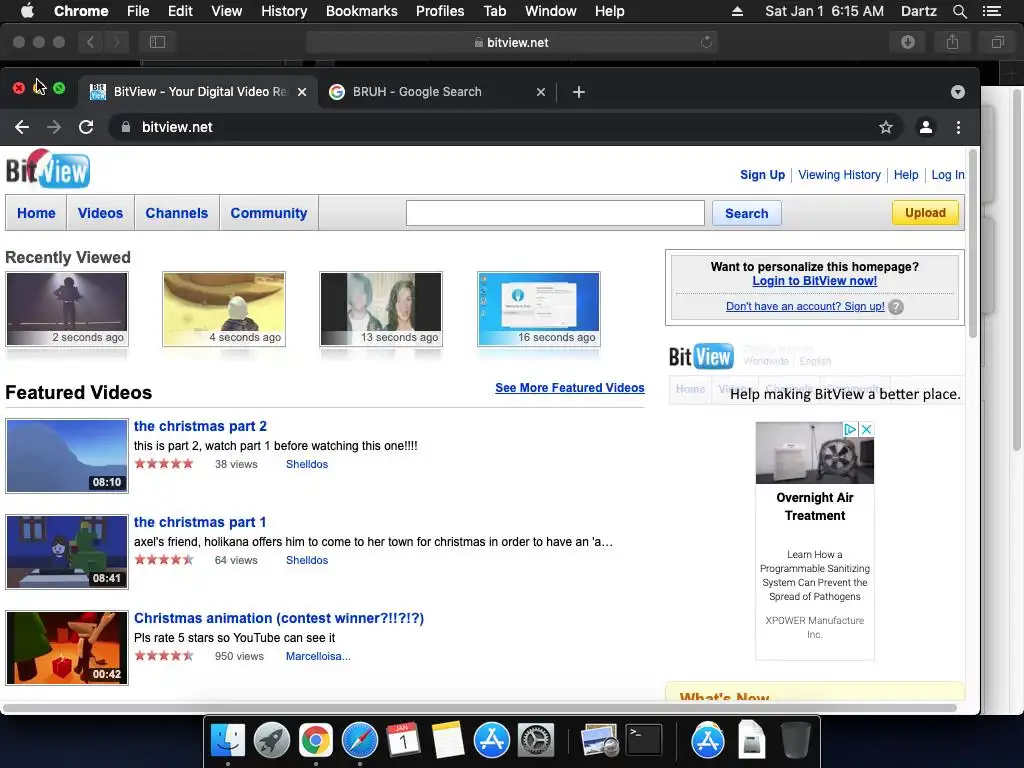Open the AdChoices info icon
1024x768 pixels.
(850, 429)
